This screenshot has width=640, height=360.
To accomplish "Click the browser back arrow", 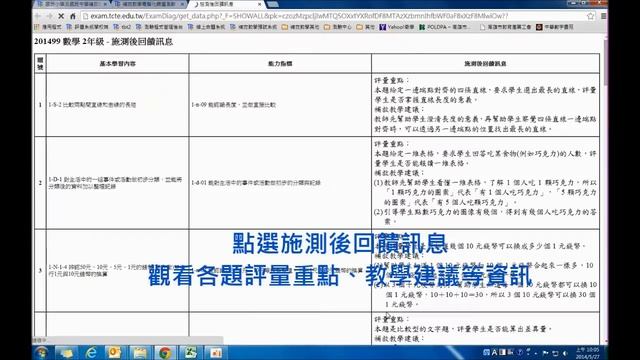I will point(38,16).
